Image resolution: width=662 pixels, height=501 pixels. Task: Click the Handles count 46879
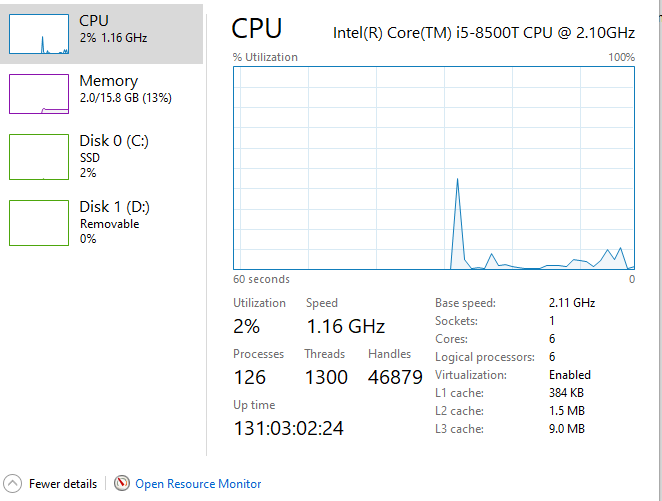point(395,377)
